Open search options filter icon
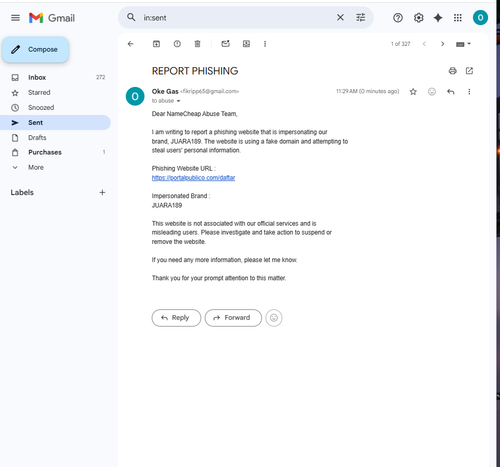The width and height of the screenshot is (500, 467). click(361, 17)
